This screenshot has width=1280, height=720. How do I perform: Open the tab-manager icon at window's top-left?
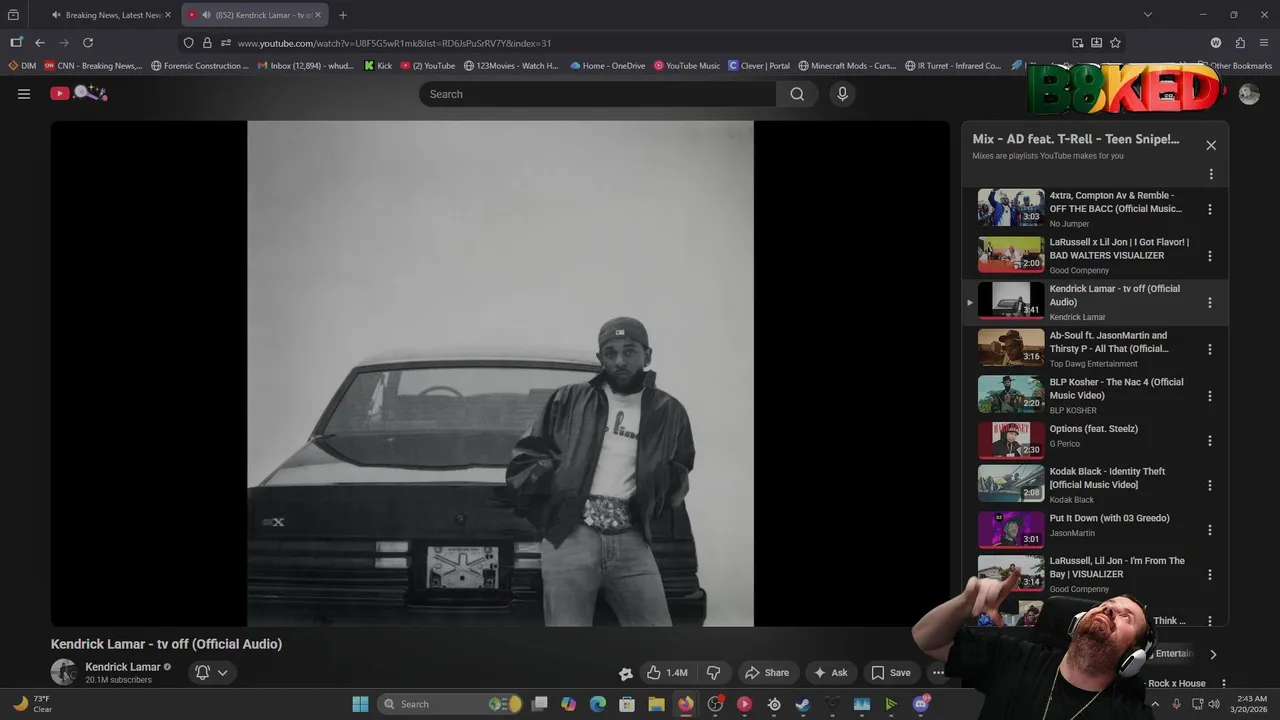[13, 15]
